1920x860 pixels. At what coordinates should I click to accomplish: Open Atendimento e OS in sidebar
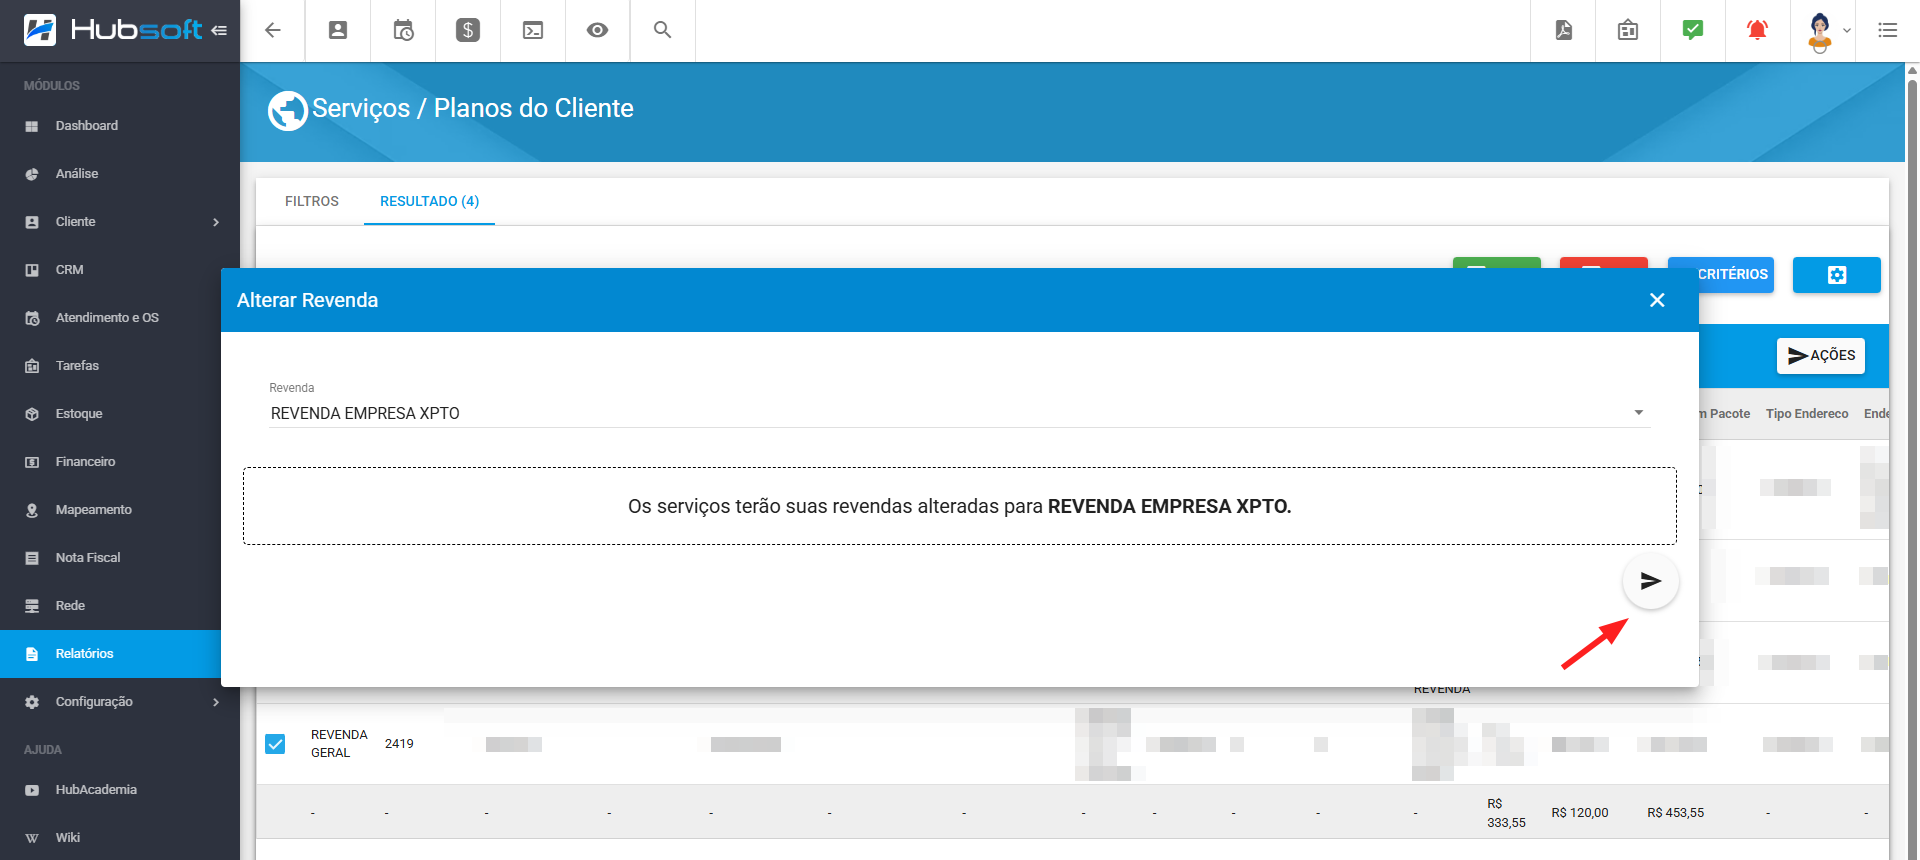[x=110, y=318]
